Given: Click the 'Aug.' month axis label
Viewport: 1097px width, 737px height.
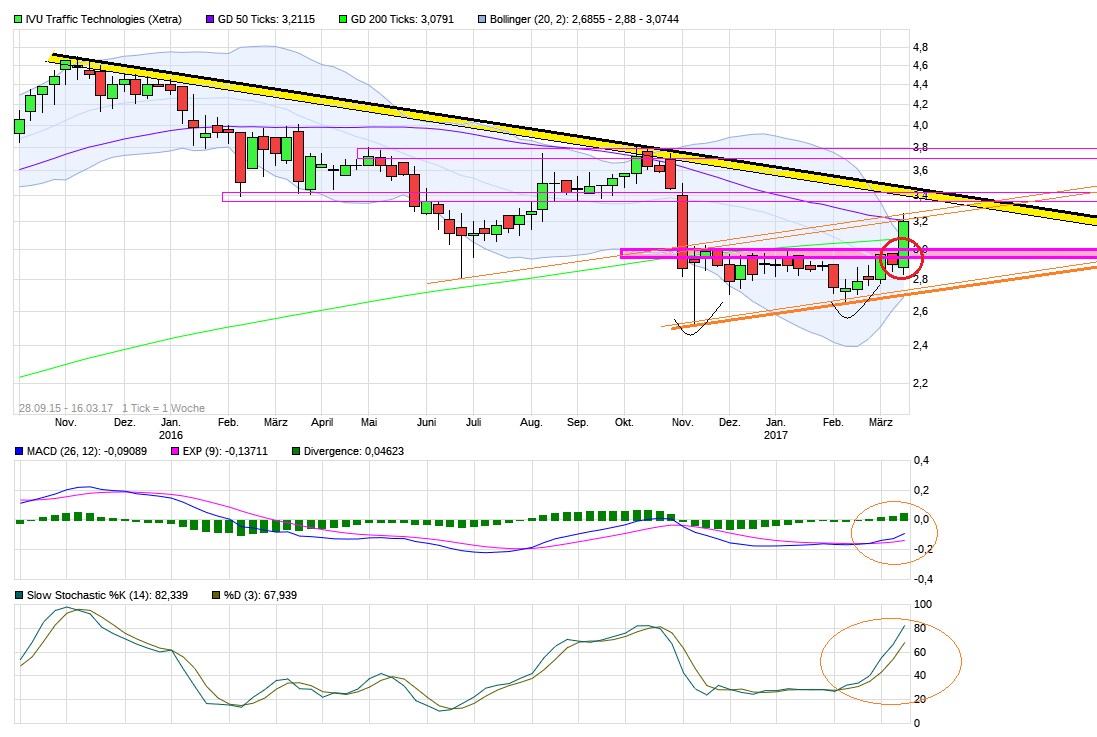Looking at the screenshot, I should pos(531,423).
